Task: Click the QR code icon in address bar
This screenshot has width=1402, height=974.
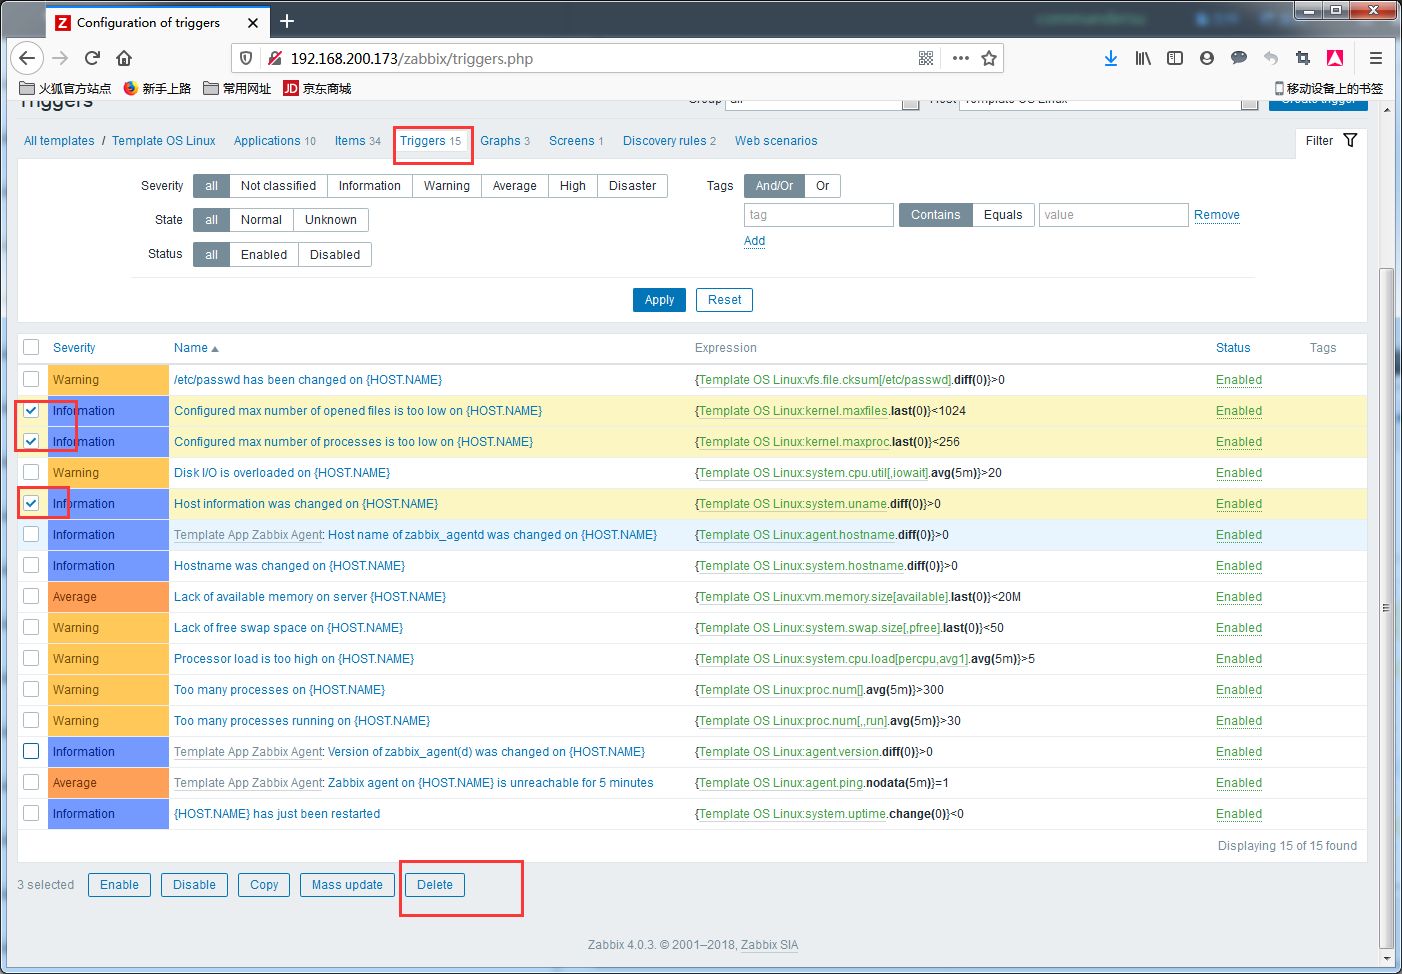Action: coord(926,58)
